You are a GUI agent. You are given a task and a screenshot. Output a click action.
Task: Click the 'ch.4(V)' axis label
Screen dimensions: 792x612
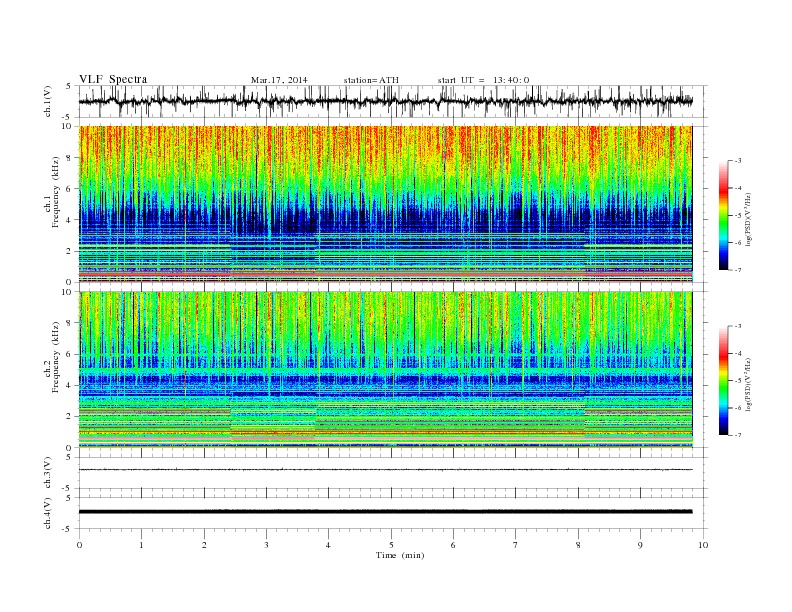(x=47, y=513)
